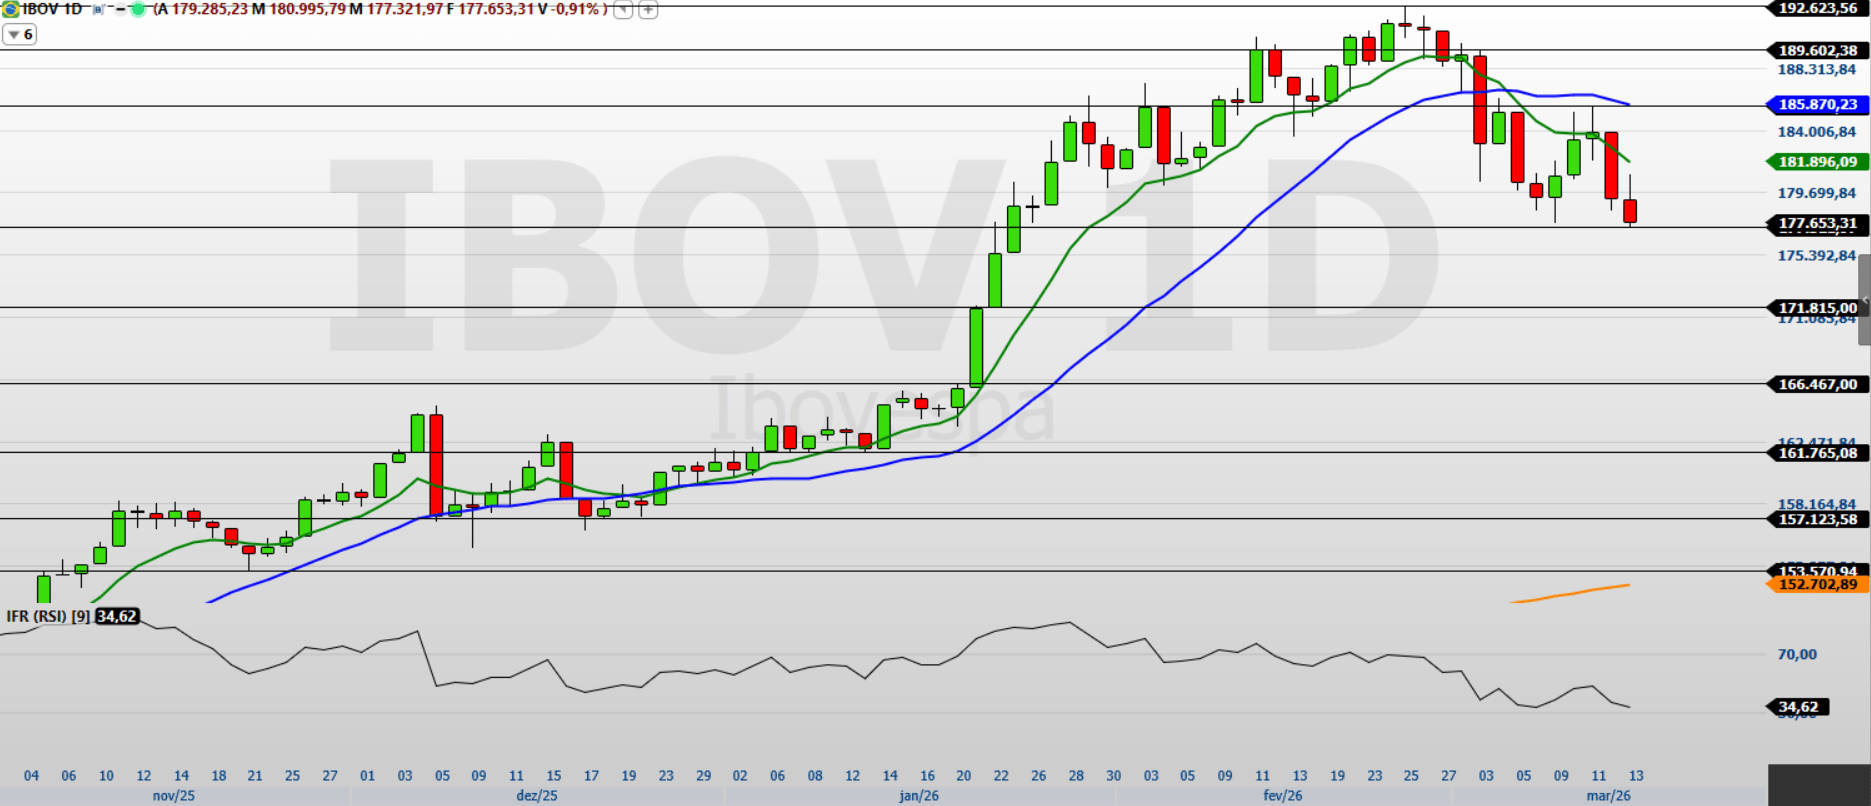The height and width of the screenshot is (806, 1871).
Task: Click the RSI value tag 34,62 on right axis
Action: tap(1798, 707)
